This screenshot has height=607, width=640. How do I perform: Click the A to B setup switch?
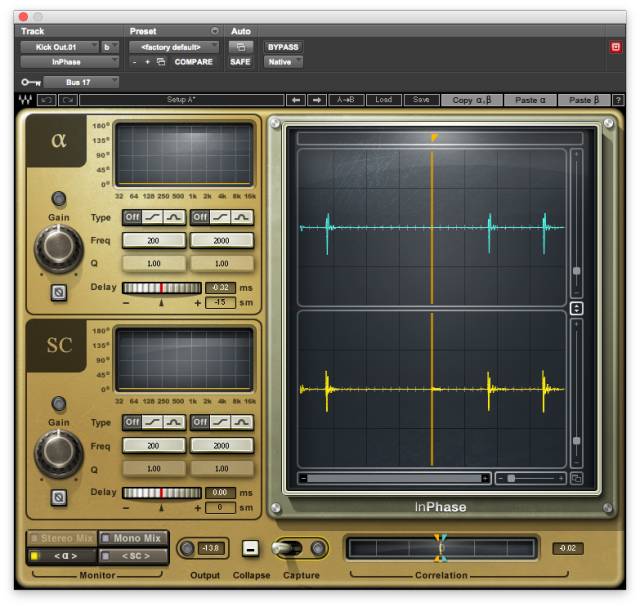346,100
